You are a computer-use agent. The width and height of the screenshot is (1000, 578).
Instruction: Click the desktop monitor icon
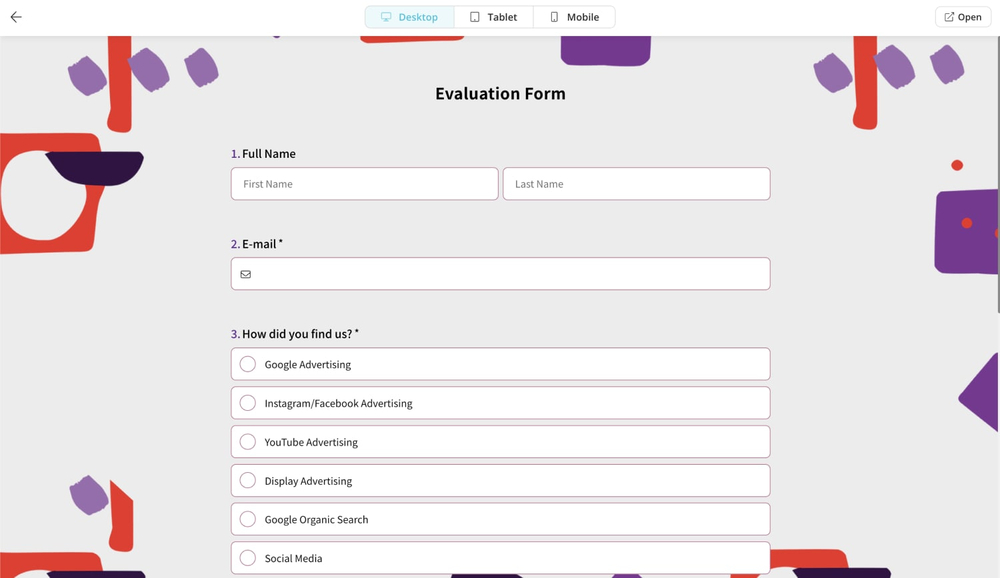tap(386, 17)
